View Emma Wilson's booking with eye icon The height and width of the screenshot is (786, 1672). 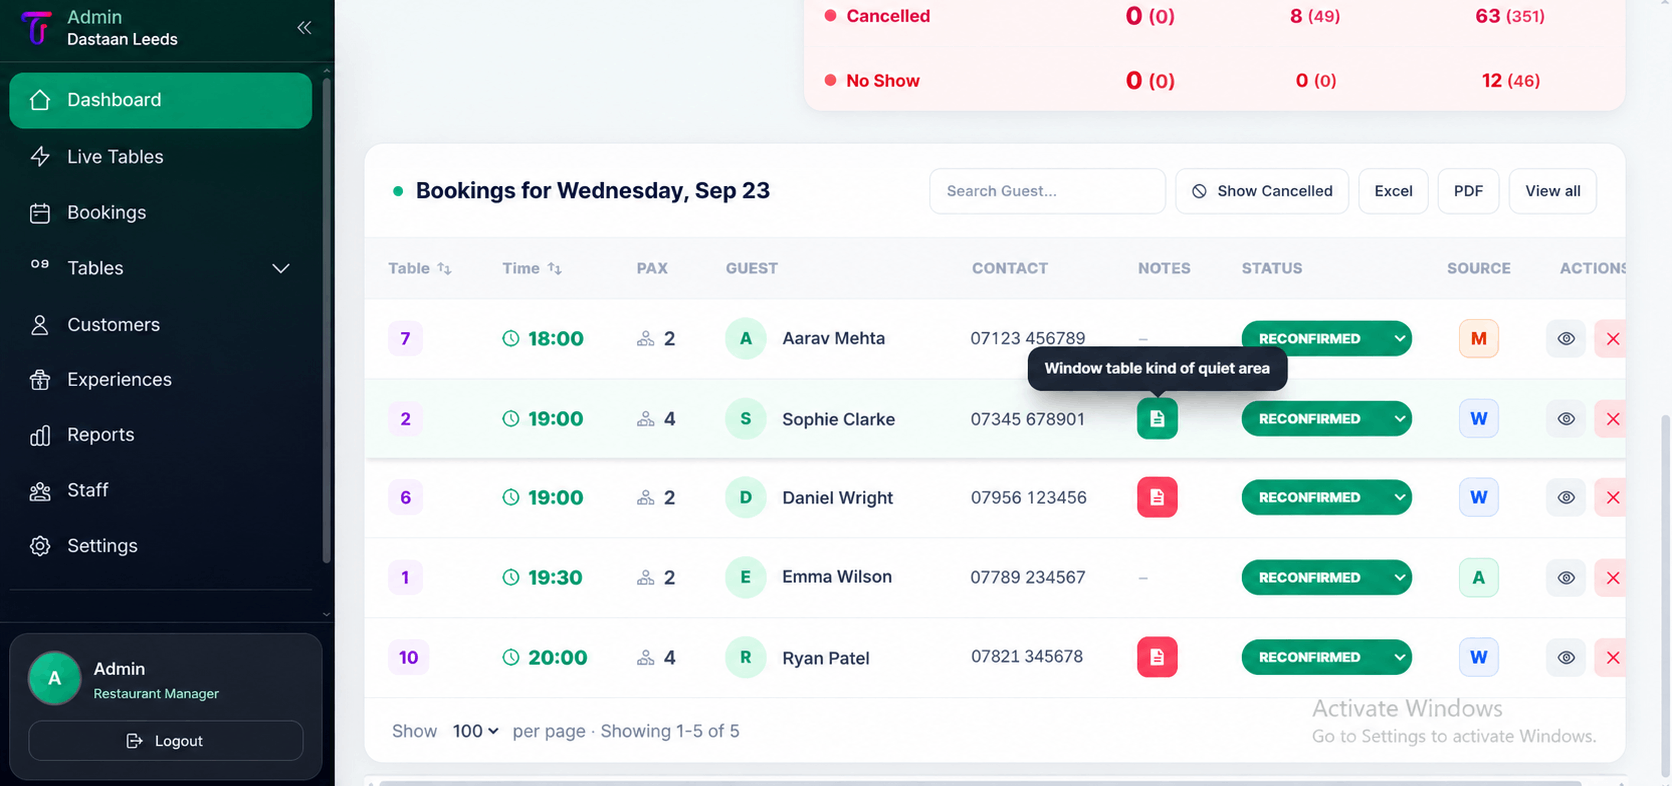pos(1566,577)
